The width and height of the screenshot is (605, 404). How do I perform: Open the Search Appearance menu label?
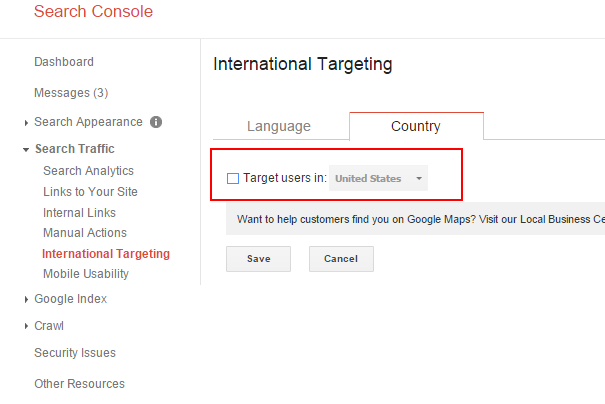click(x=88, y=122)
